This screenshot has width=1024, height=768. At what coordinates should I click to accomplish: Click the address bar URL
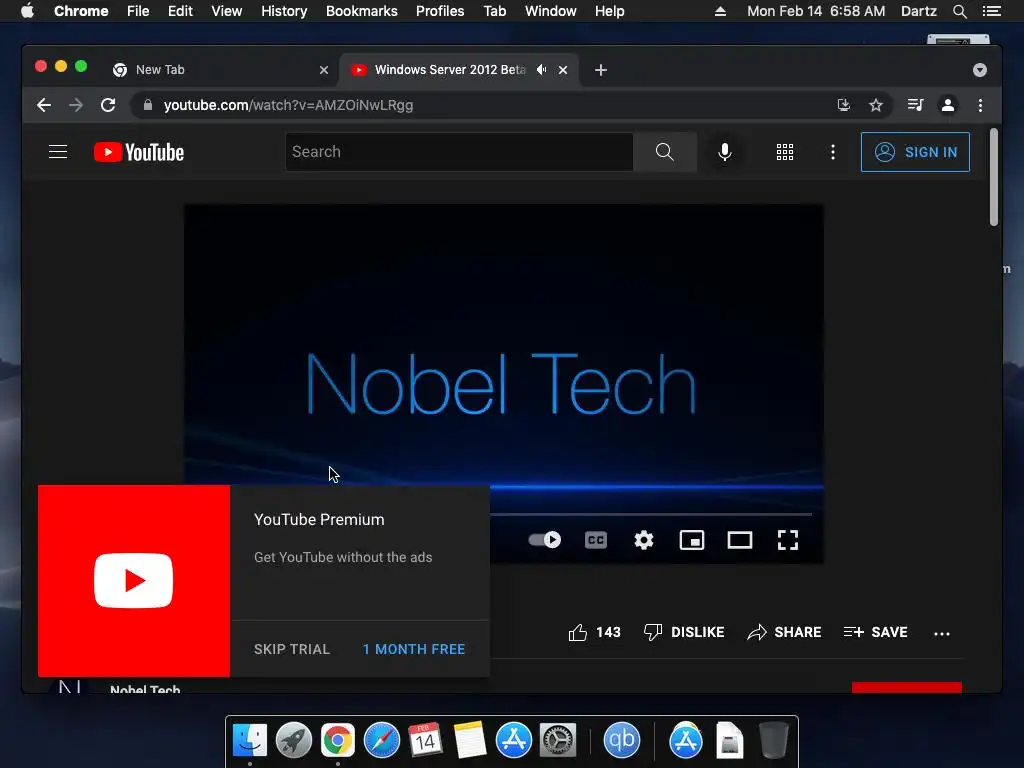[x=288, y=105]
